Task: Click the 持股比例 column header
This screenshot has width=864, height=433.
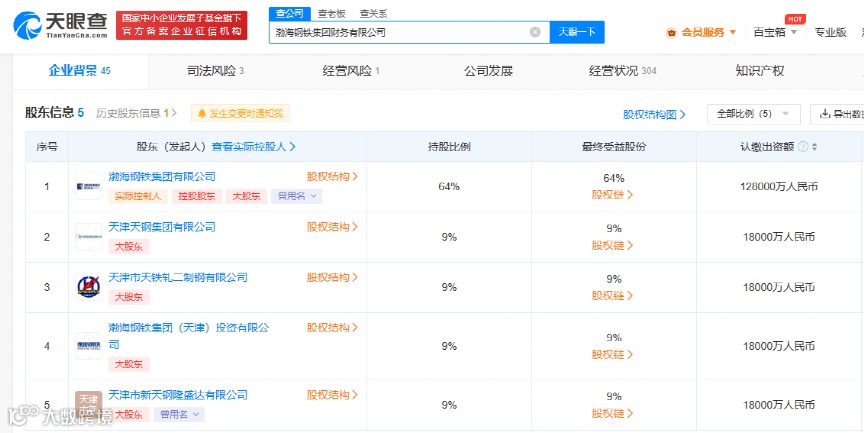Action: tap(449, 147)
